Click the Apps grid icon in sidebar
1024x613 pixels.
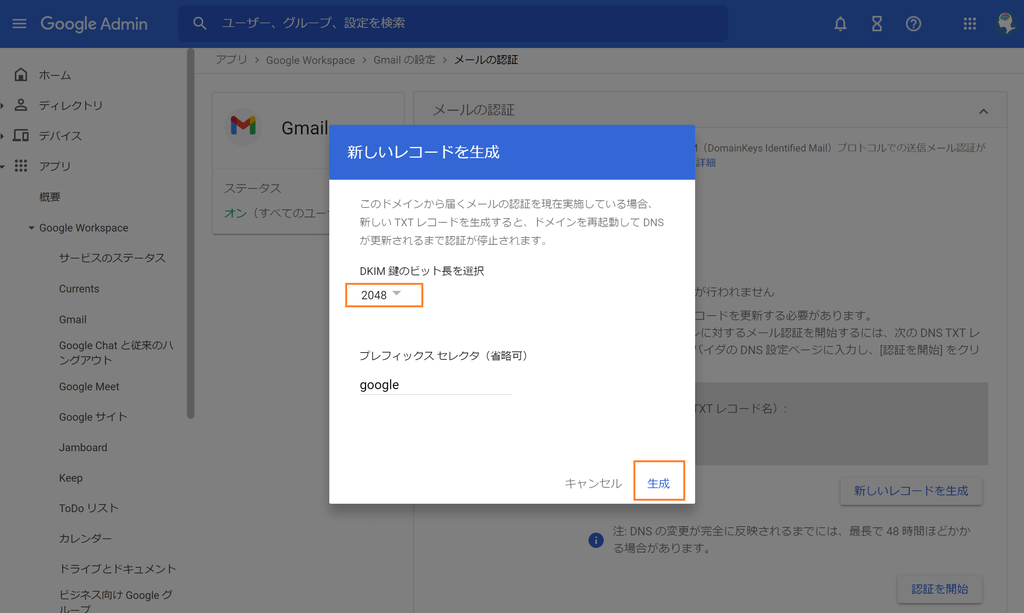click(21, 166)
